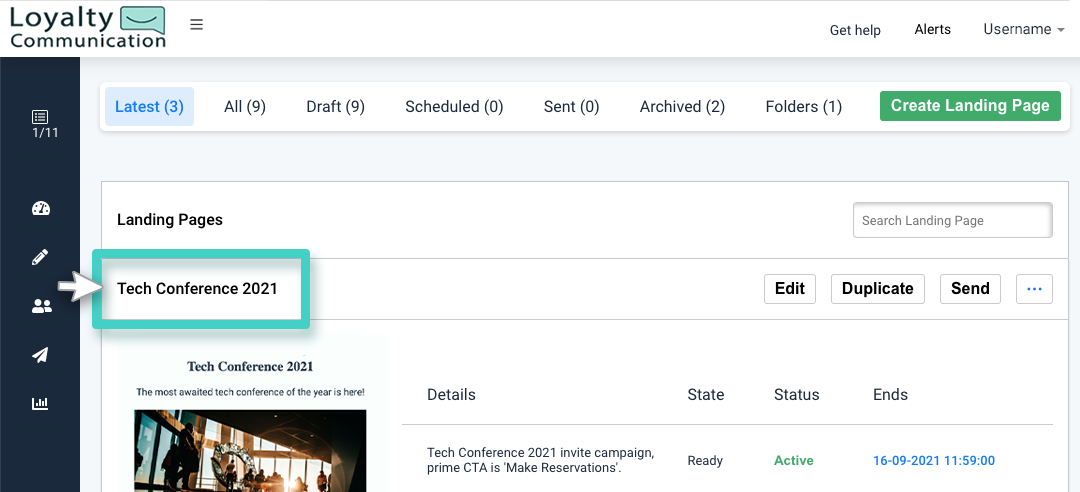The height and width of the screenshot is (492, 1080).
Task: Switch to the All (9) tab
Action: point(245,107)
